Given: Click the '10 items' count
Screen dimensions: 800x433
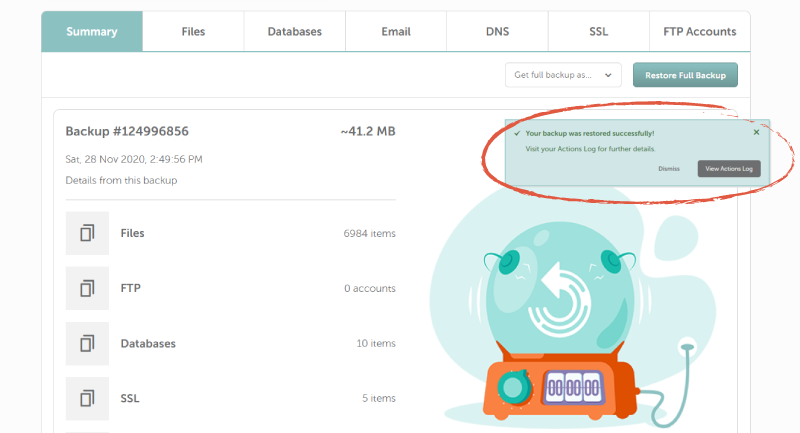Looking at the screenshot, I should pyautogui.click(x=376, y=344).
